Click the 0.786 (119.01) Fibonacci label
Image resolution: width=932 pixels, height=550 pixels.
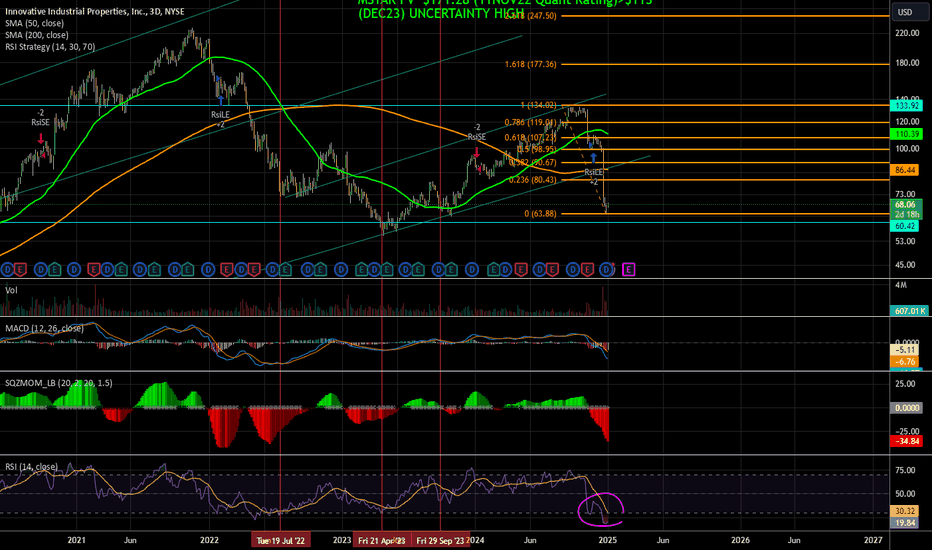pos(530,122)
